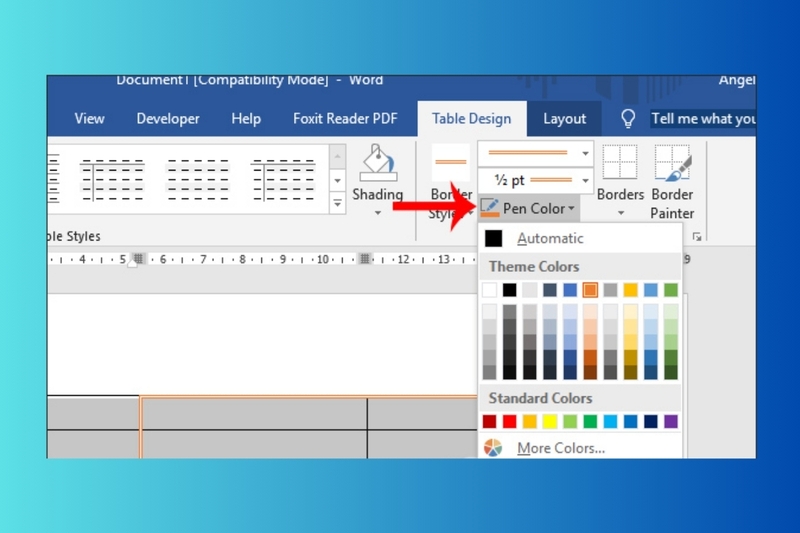Image resolution: width=800 pixels, height=533 pixels.
Task: Click the column marker near ruler 11
Action: [x=364, y=259]
